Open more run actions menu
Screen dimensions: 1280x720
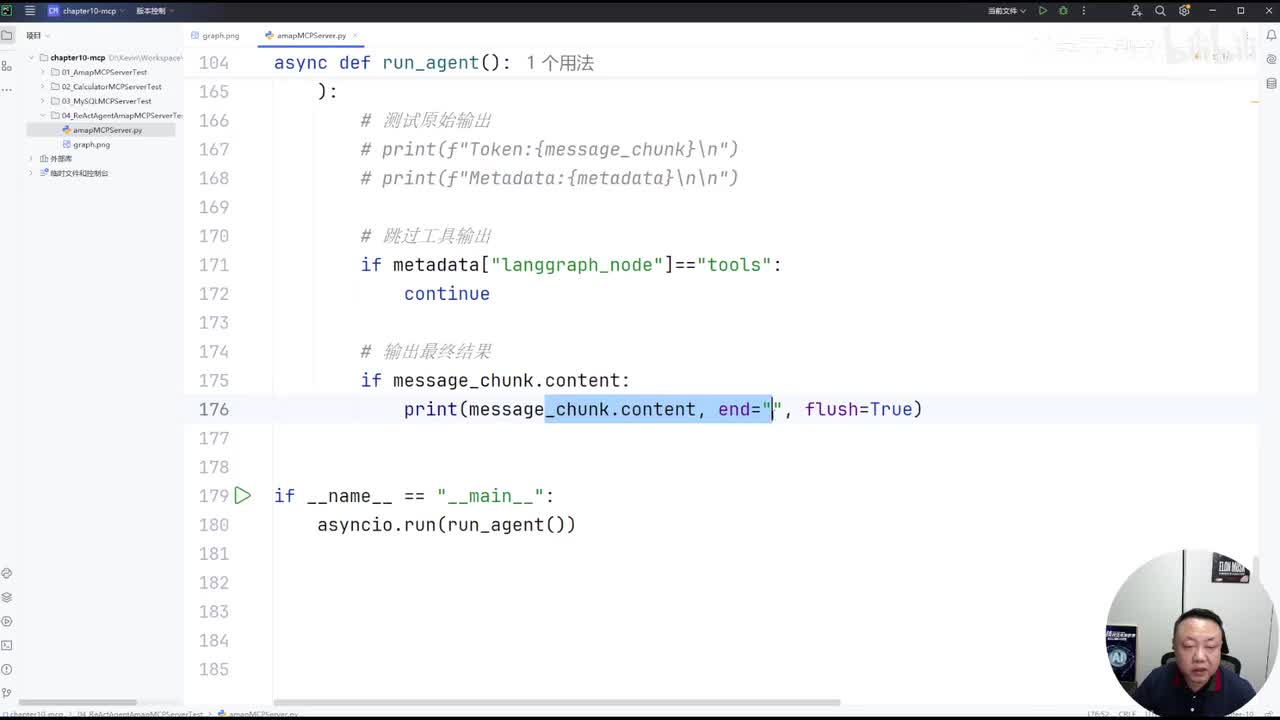coord(1083,11)
